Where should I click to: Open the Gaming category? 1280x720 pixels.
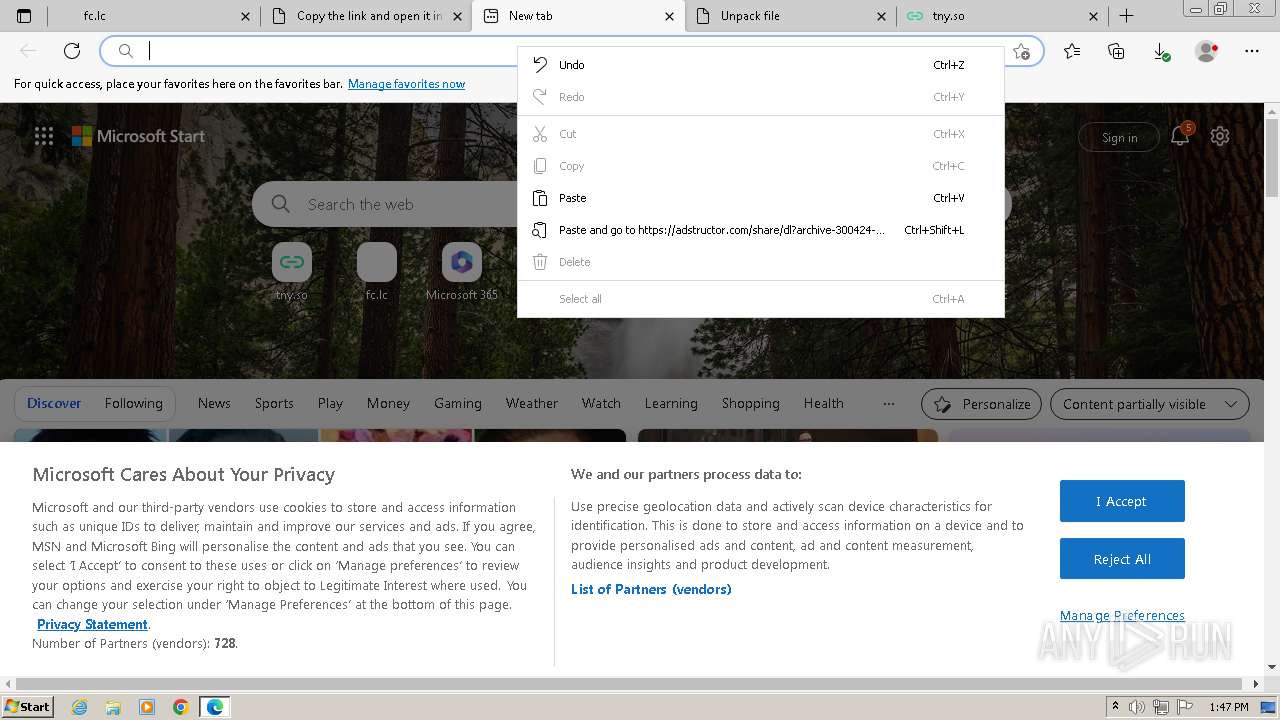click(x=458, y=403)
